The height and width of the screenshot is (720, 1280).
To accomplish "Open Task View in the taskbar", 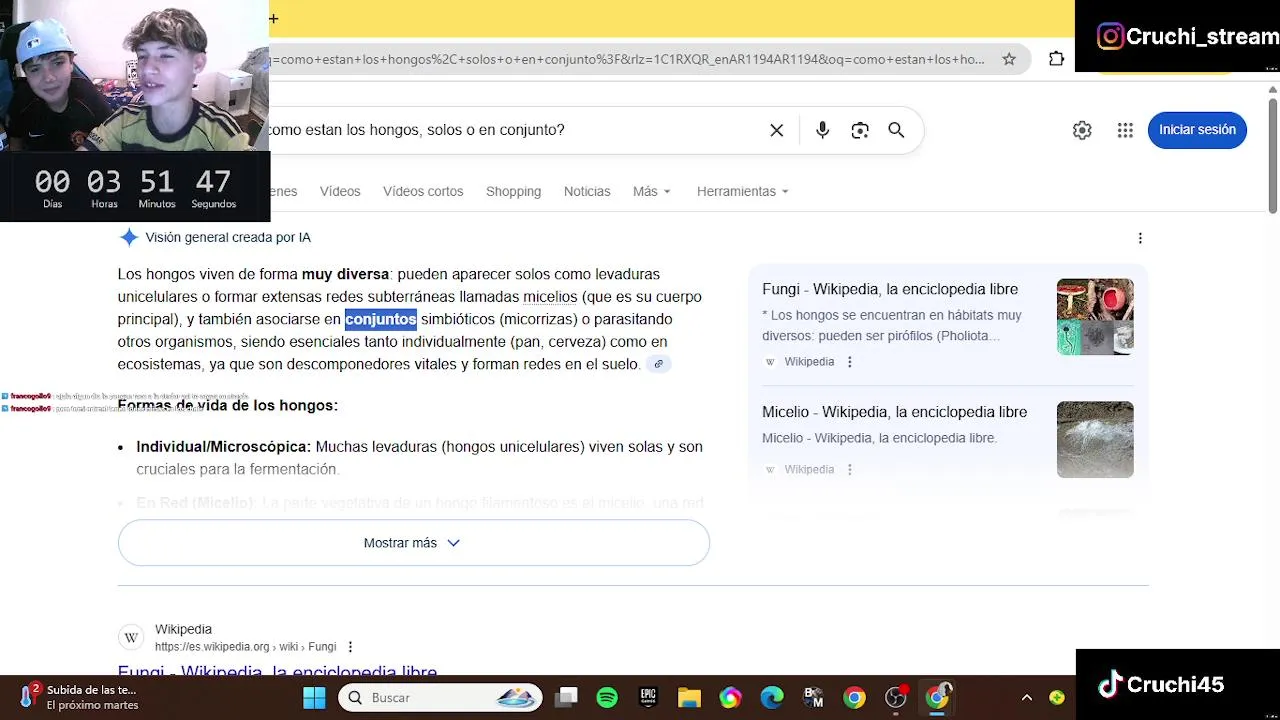I will tap(567, 697).
